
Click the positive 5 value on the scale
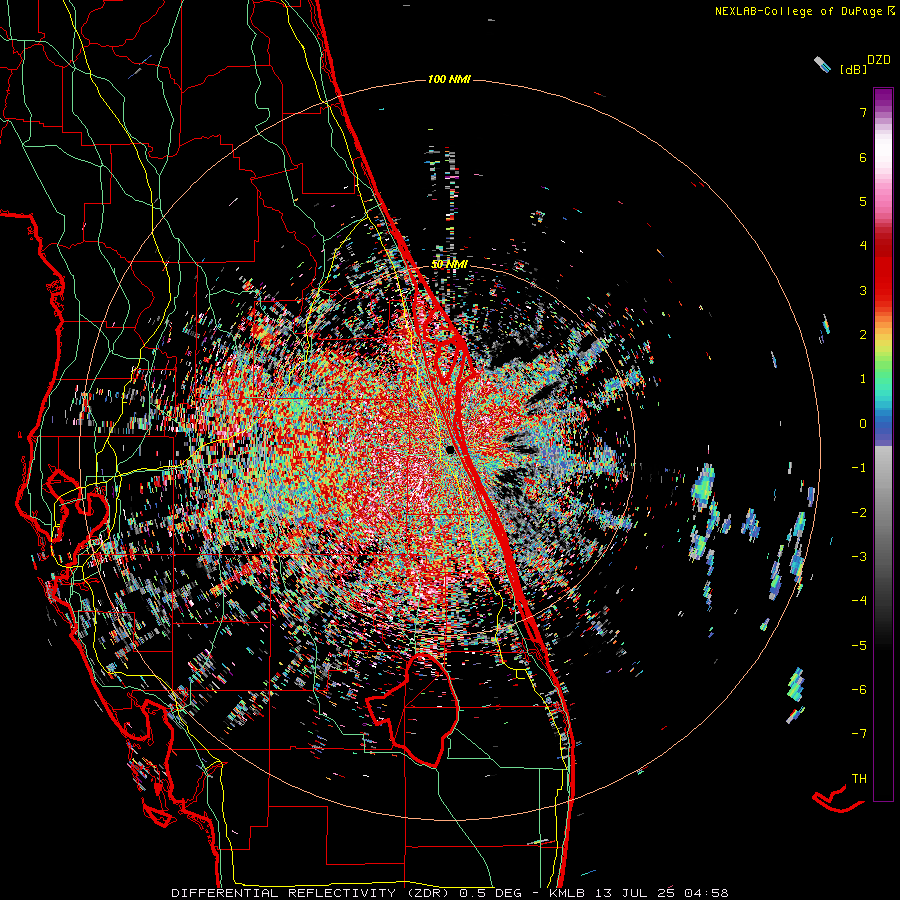(863, 201)
